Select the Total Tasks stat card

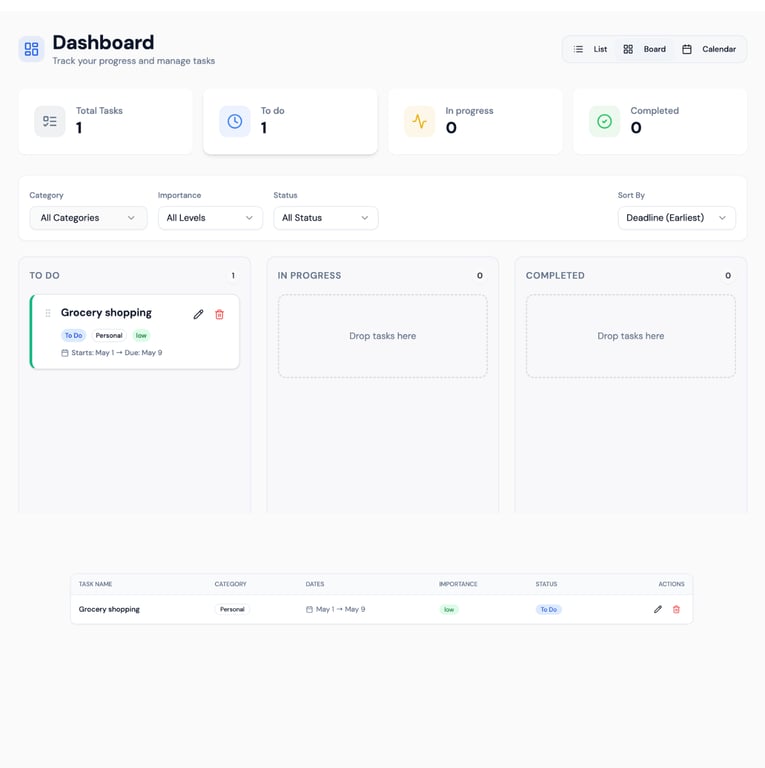(105, 121)
